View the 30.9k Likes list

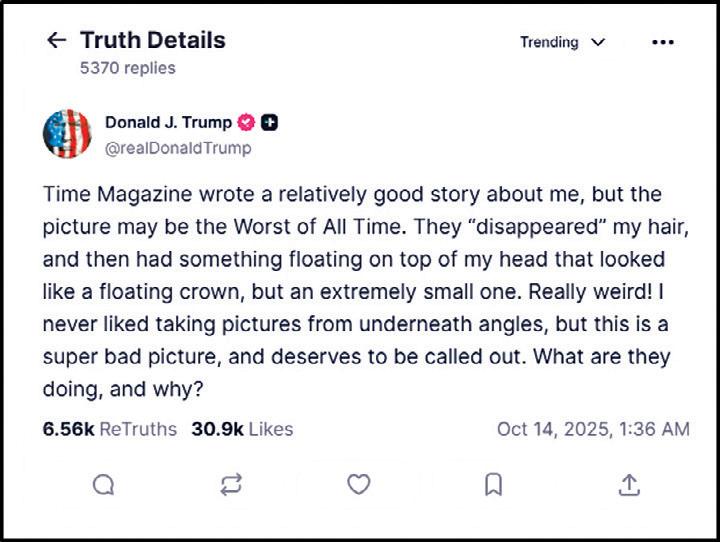point(242,429)
